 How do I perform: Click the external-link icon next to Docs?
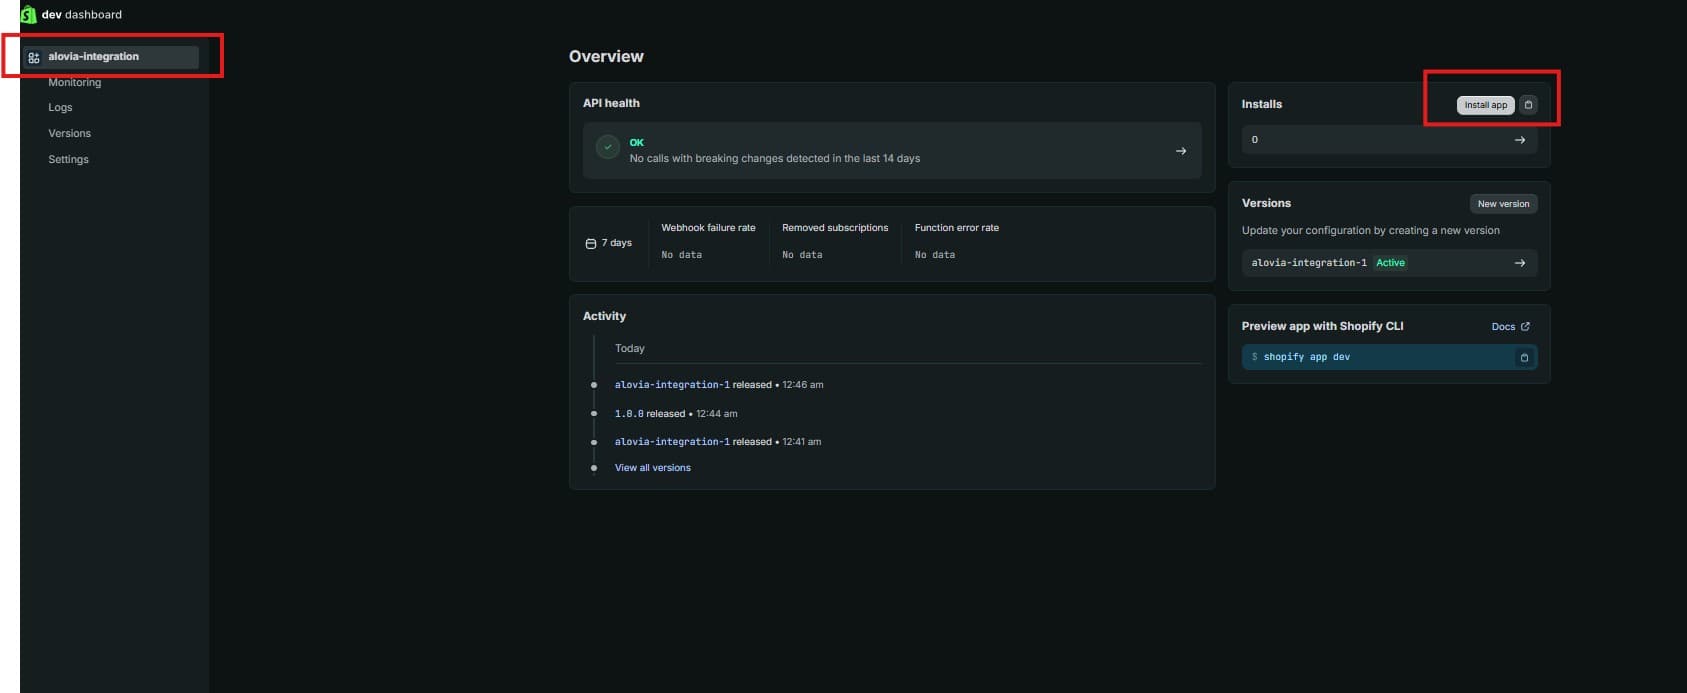tap(1525, 327)
